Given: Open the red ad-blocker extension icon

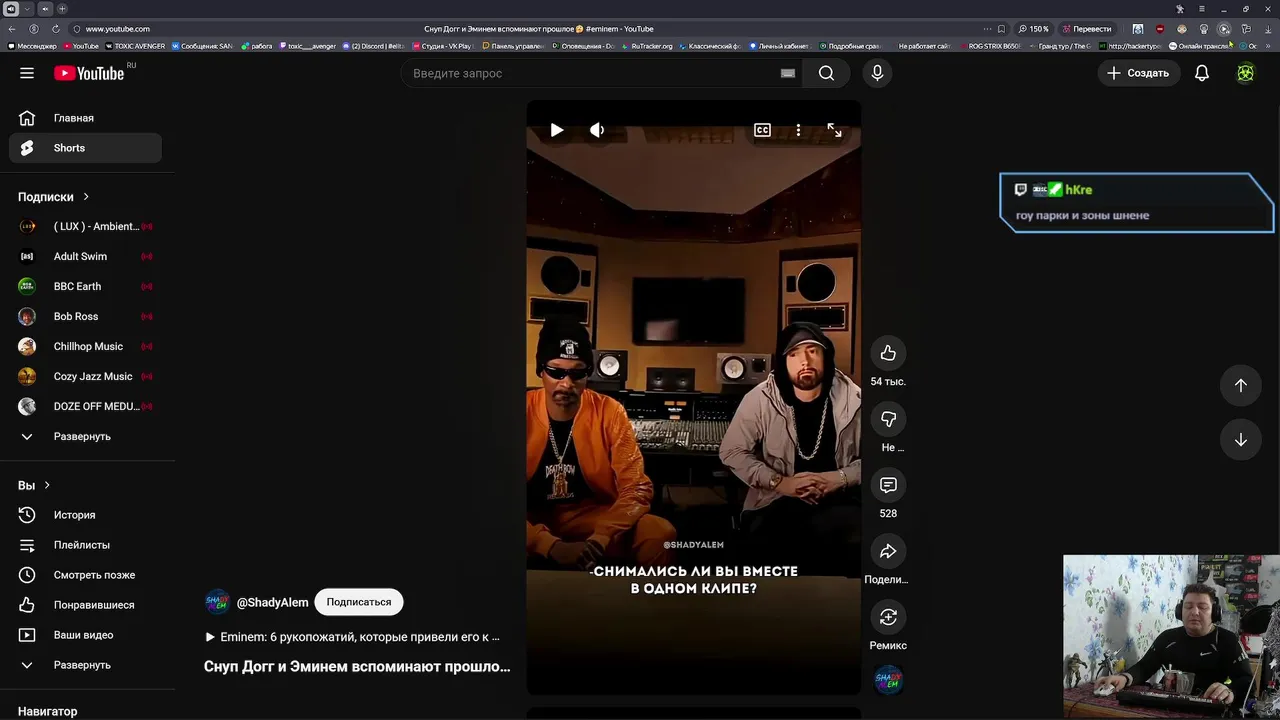Looking at the screenshot, I should 1160,29.
